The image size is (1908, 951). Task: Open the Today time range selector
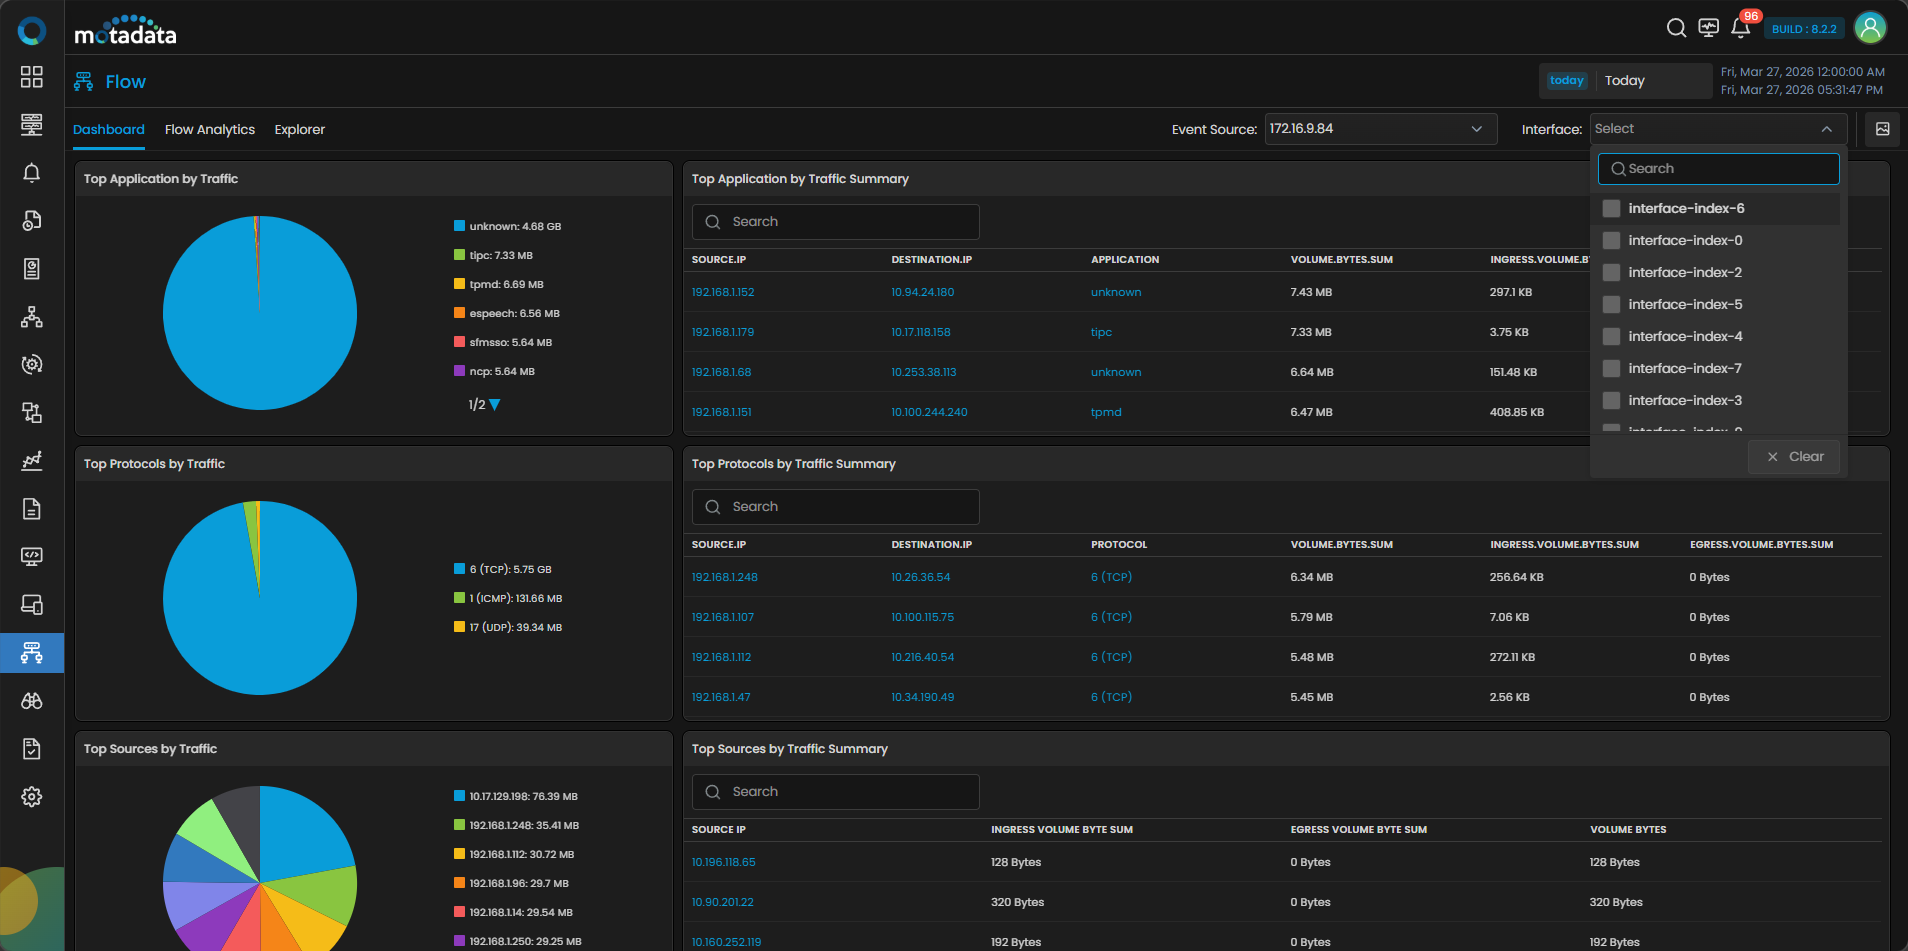1625,81
